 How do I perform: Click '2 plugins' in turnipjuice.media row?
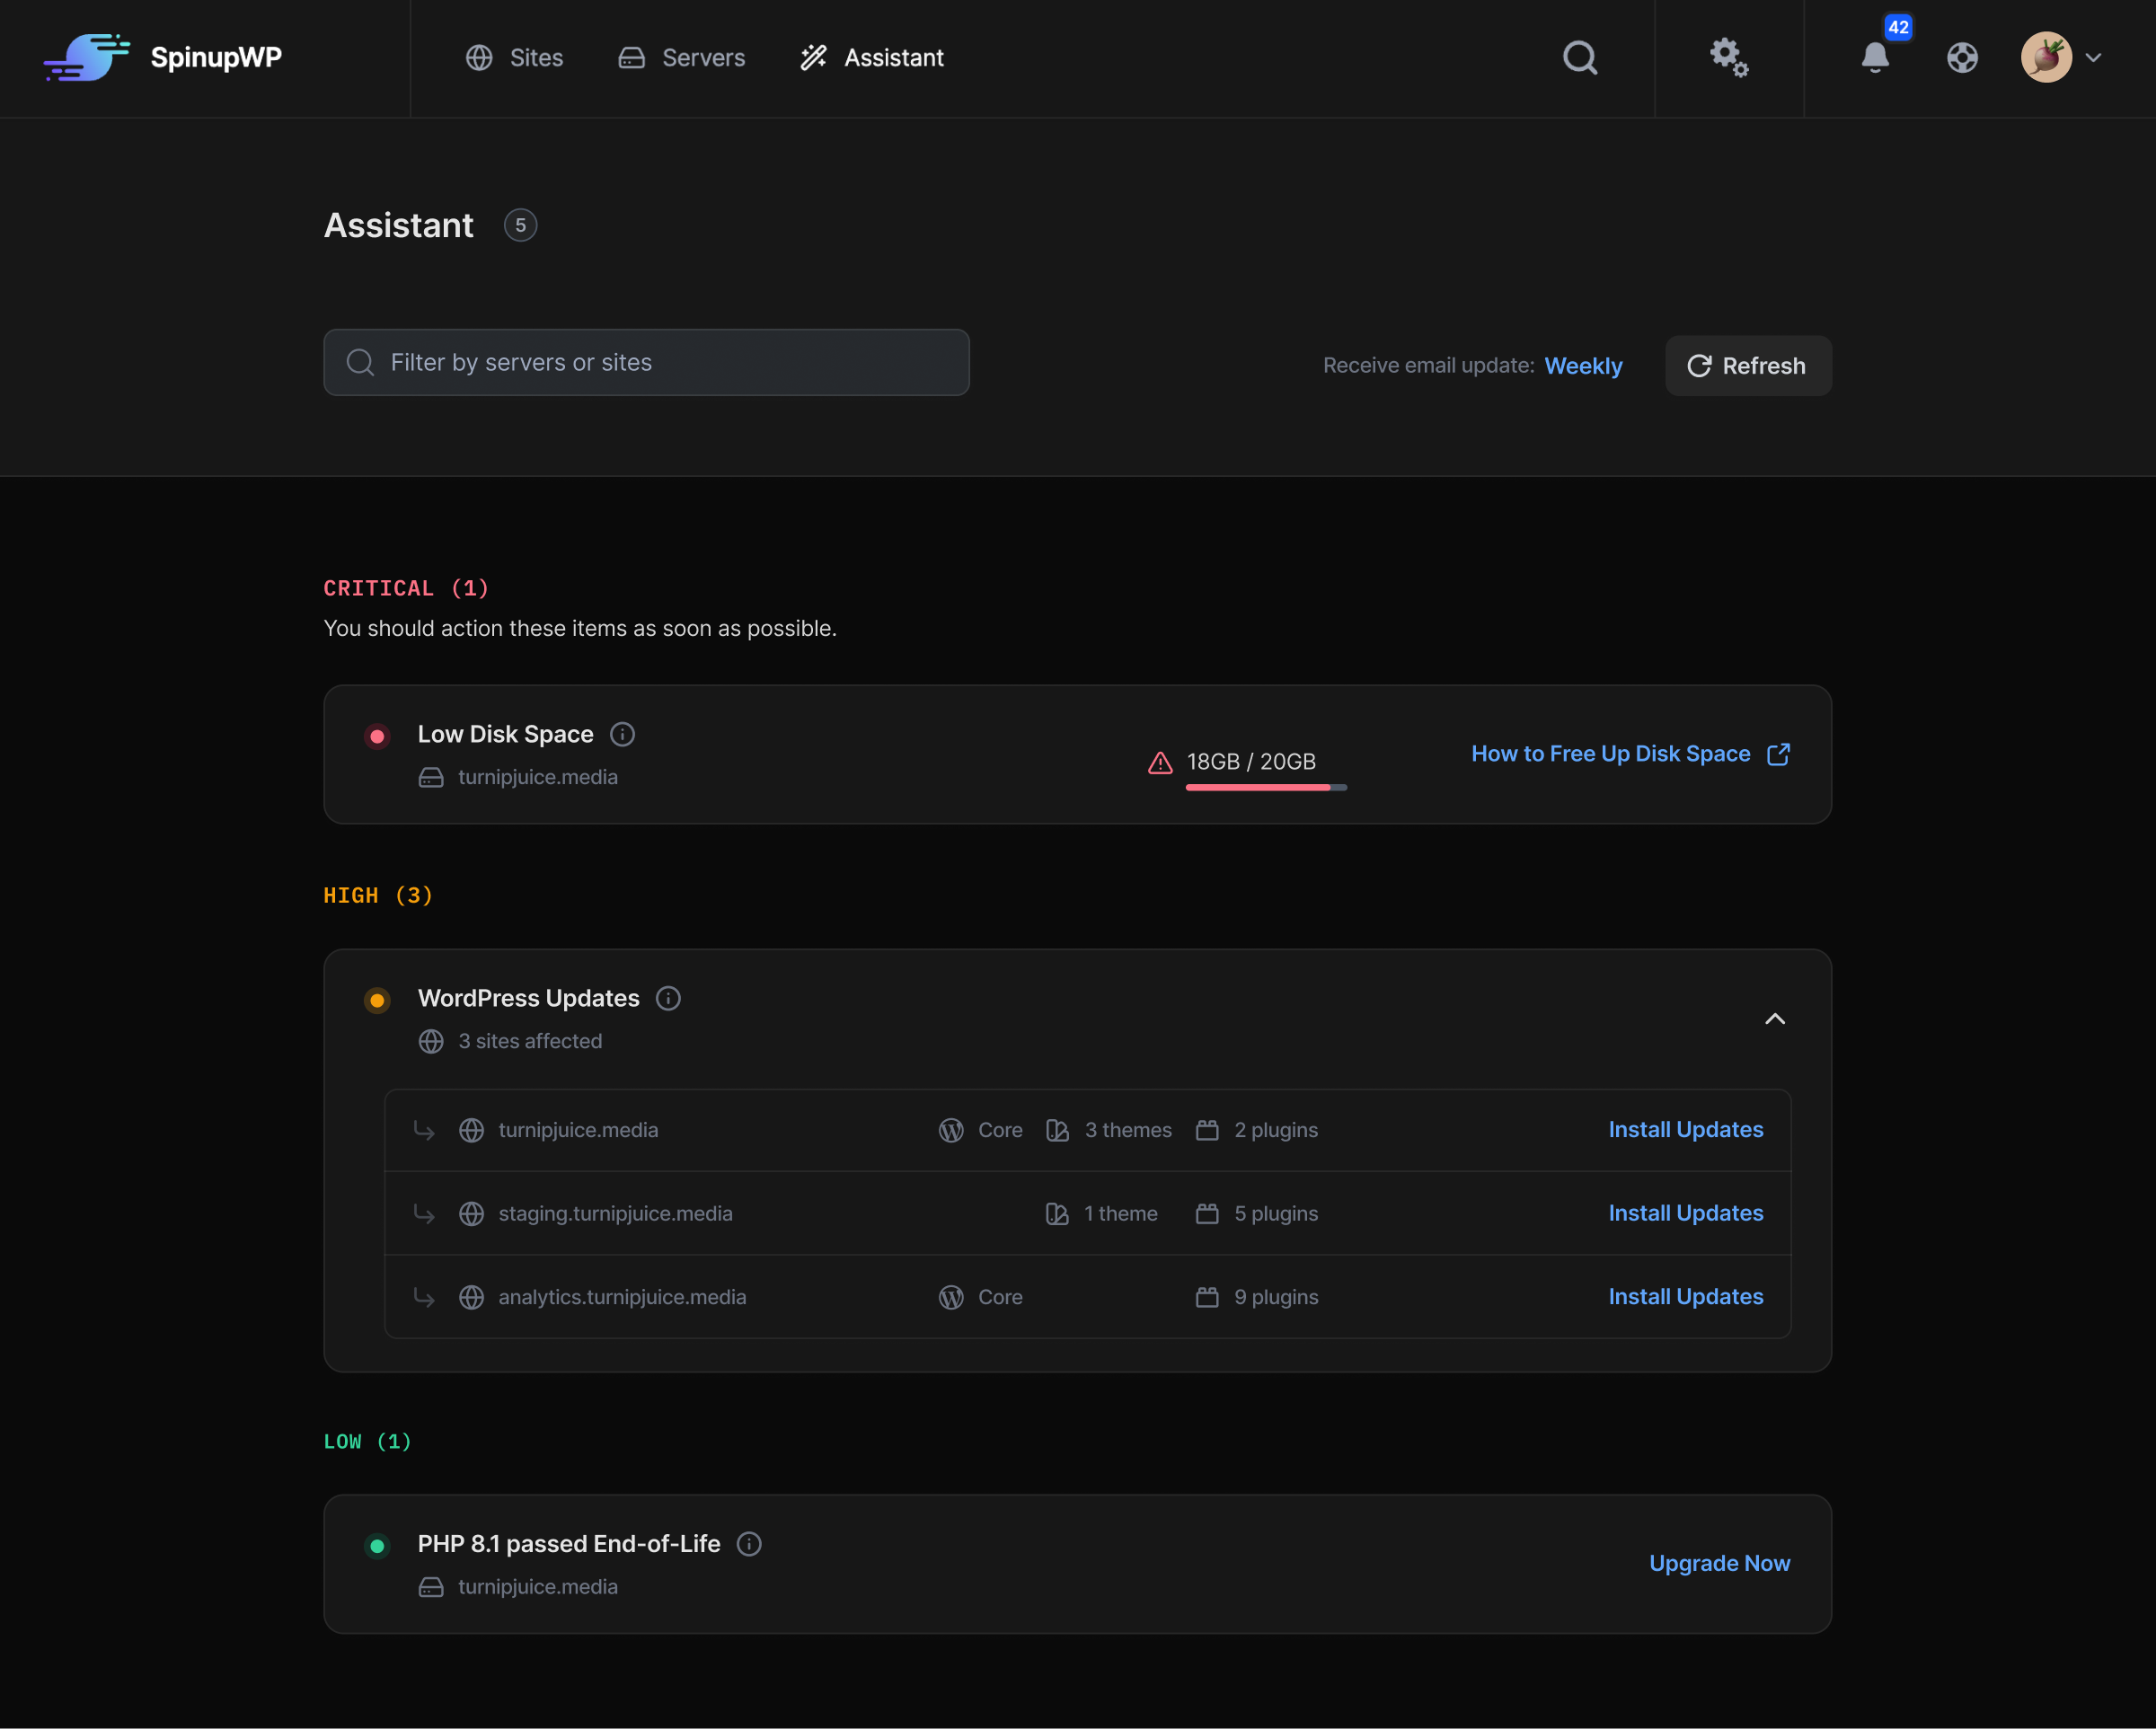1276,1130
